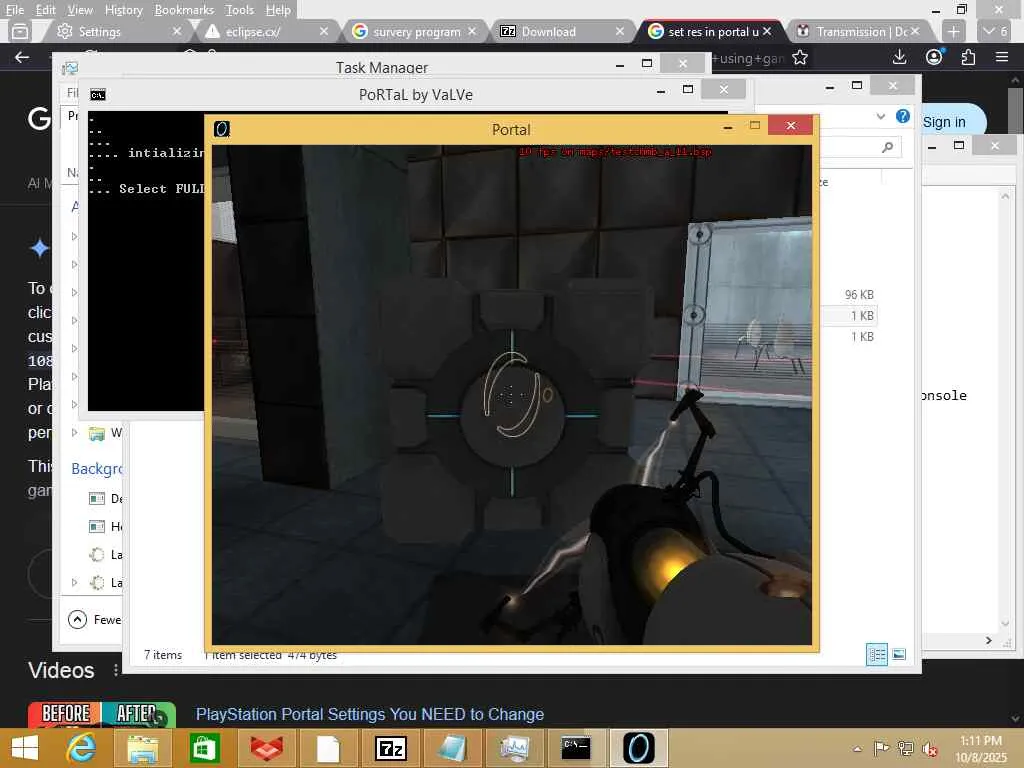Click the console icon in PoRTaL by VaLVe window
The width and height of the screenshot is (1024, 768).
coord(98,95)
